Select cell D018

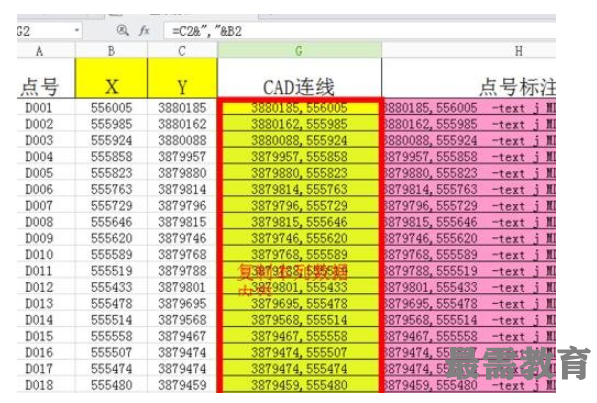(x=46, y=385)
